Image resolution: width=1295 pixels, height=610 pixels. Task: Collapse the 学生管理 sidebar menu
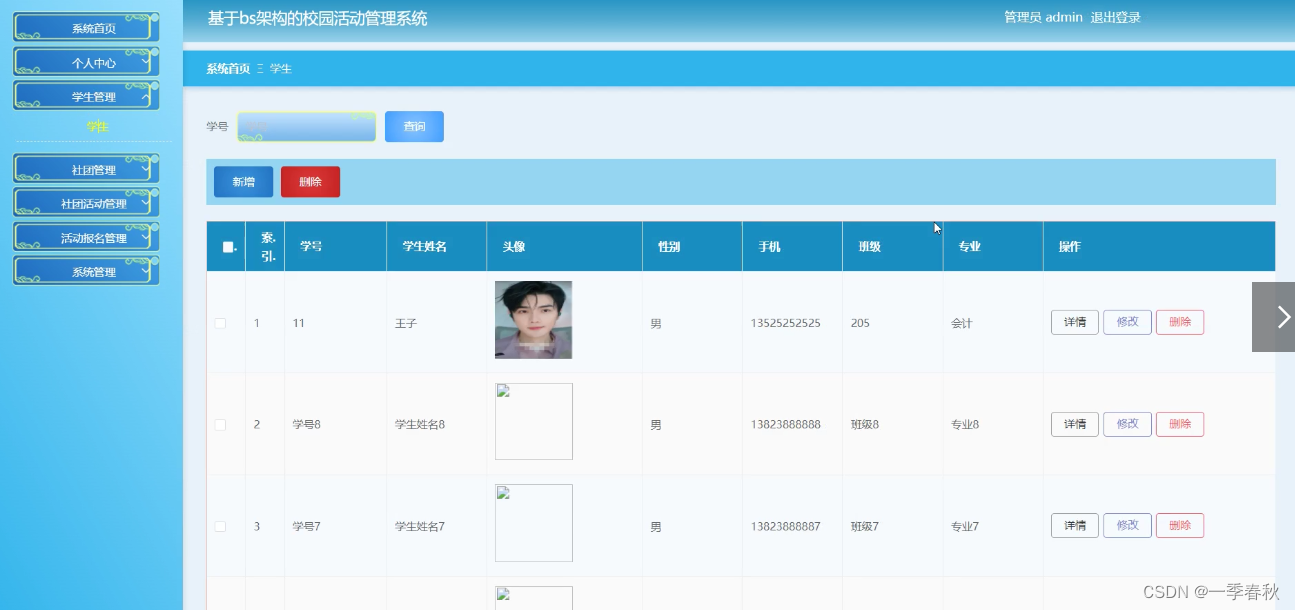click(86, 96)
